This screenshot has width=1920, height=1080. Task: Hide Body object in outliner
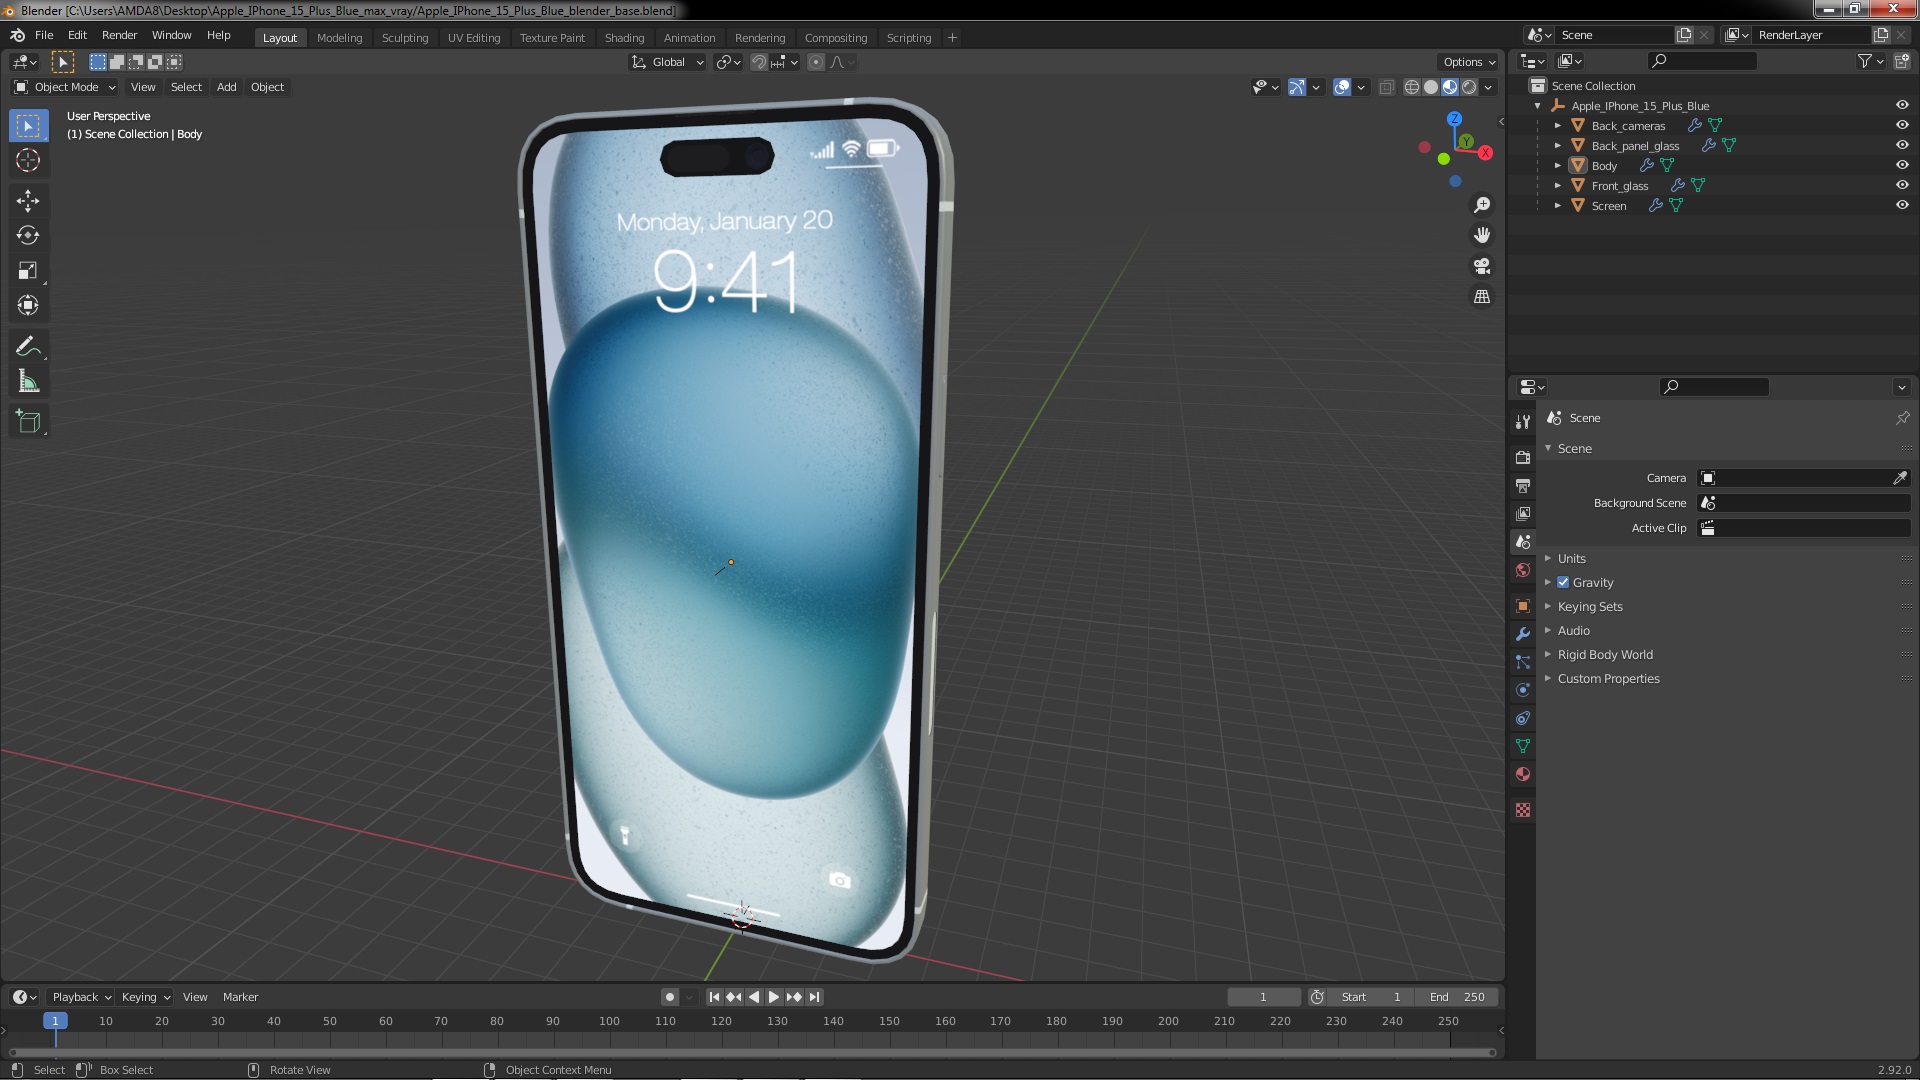tap(1902, 165)
